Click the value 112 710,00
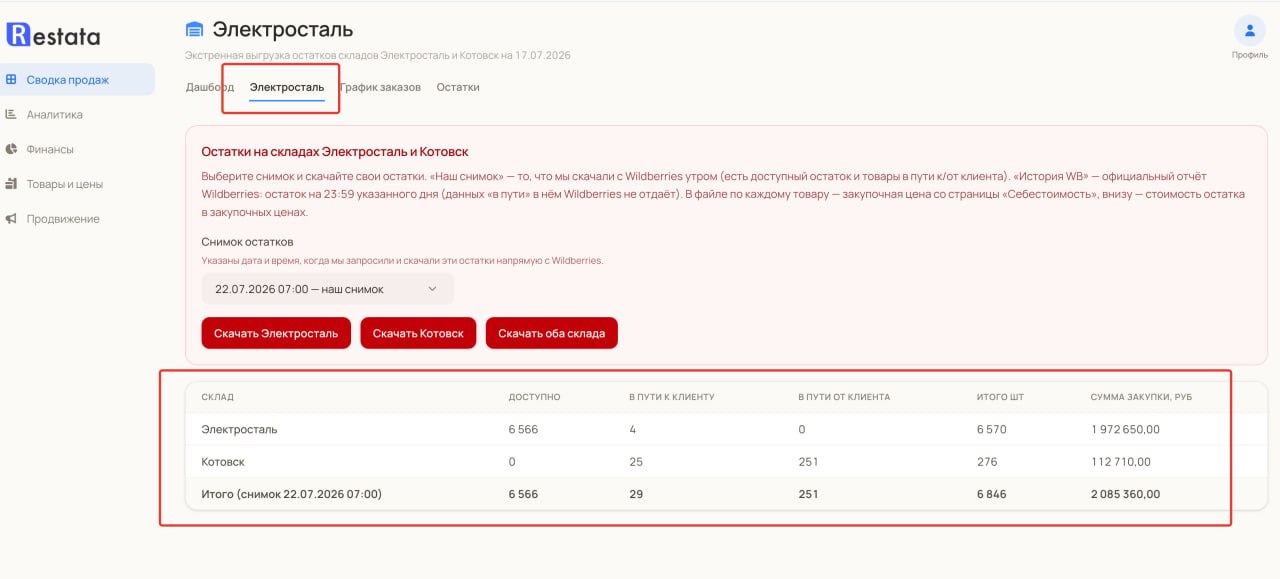The width and height of the screenshot is (1280, 579). pyautogui.click(x=1121, y=462)
